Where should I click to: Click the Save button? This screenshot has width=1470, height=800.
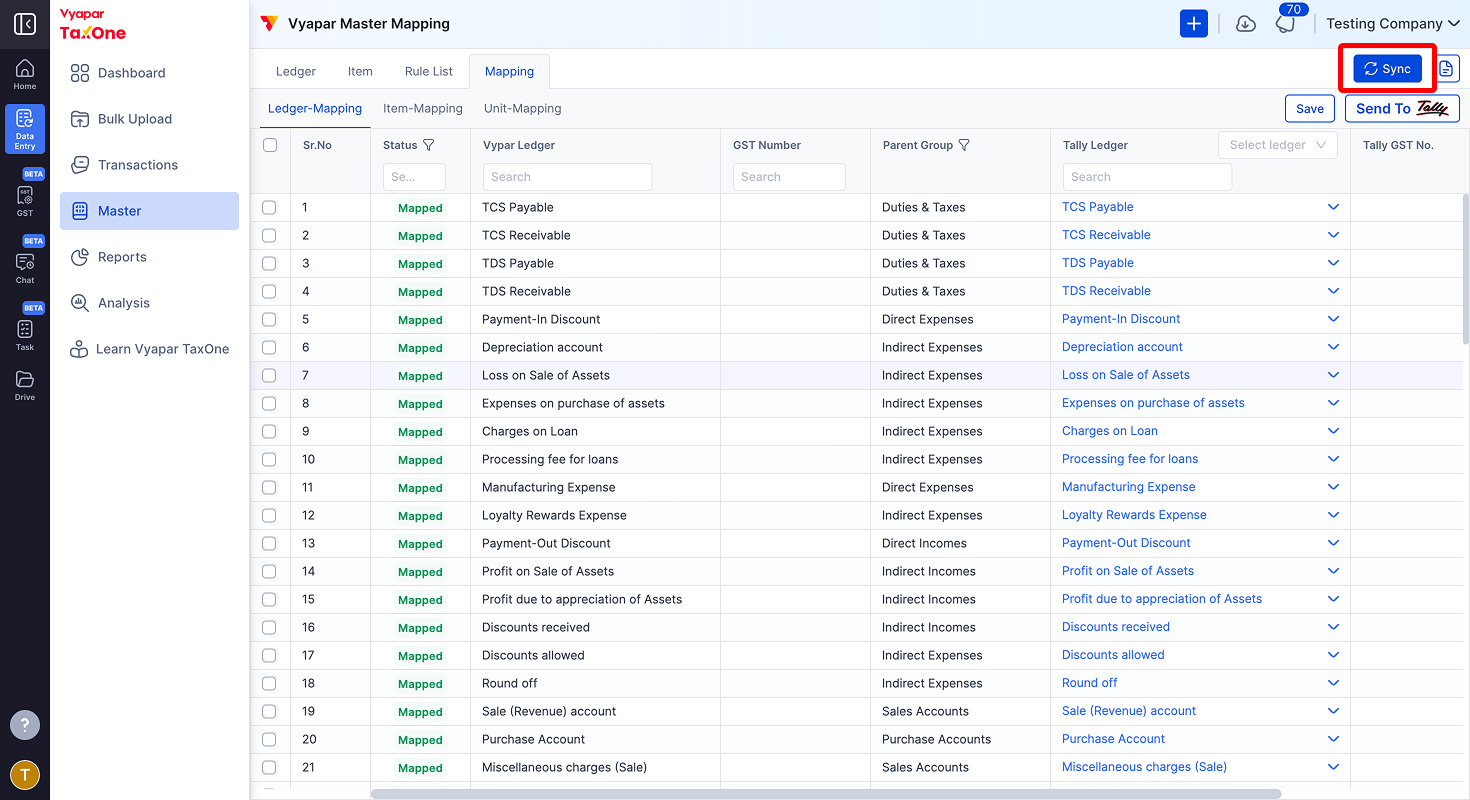pyautogui.click(x=1310, y=108)
